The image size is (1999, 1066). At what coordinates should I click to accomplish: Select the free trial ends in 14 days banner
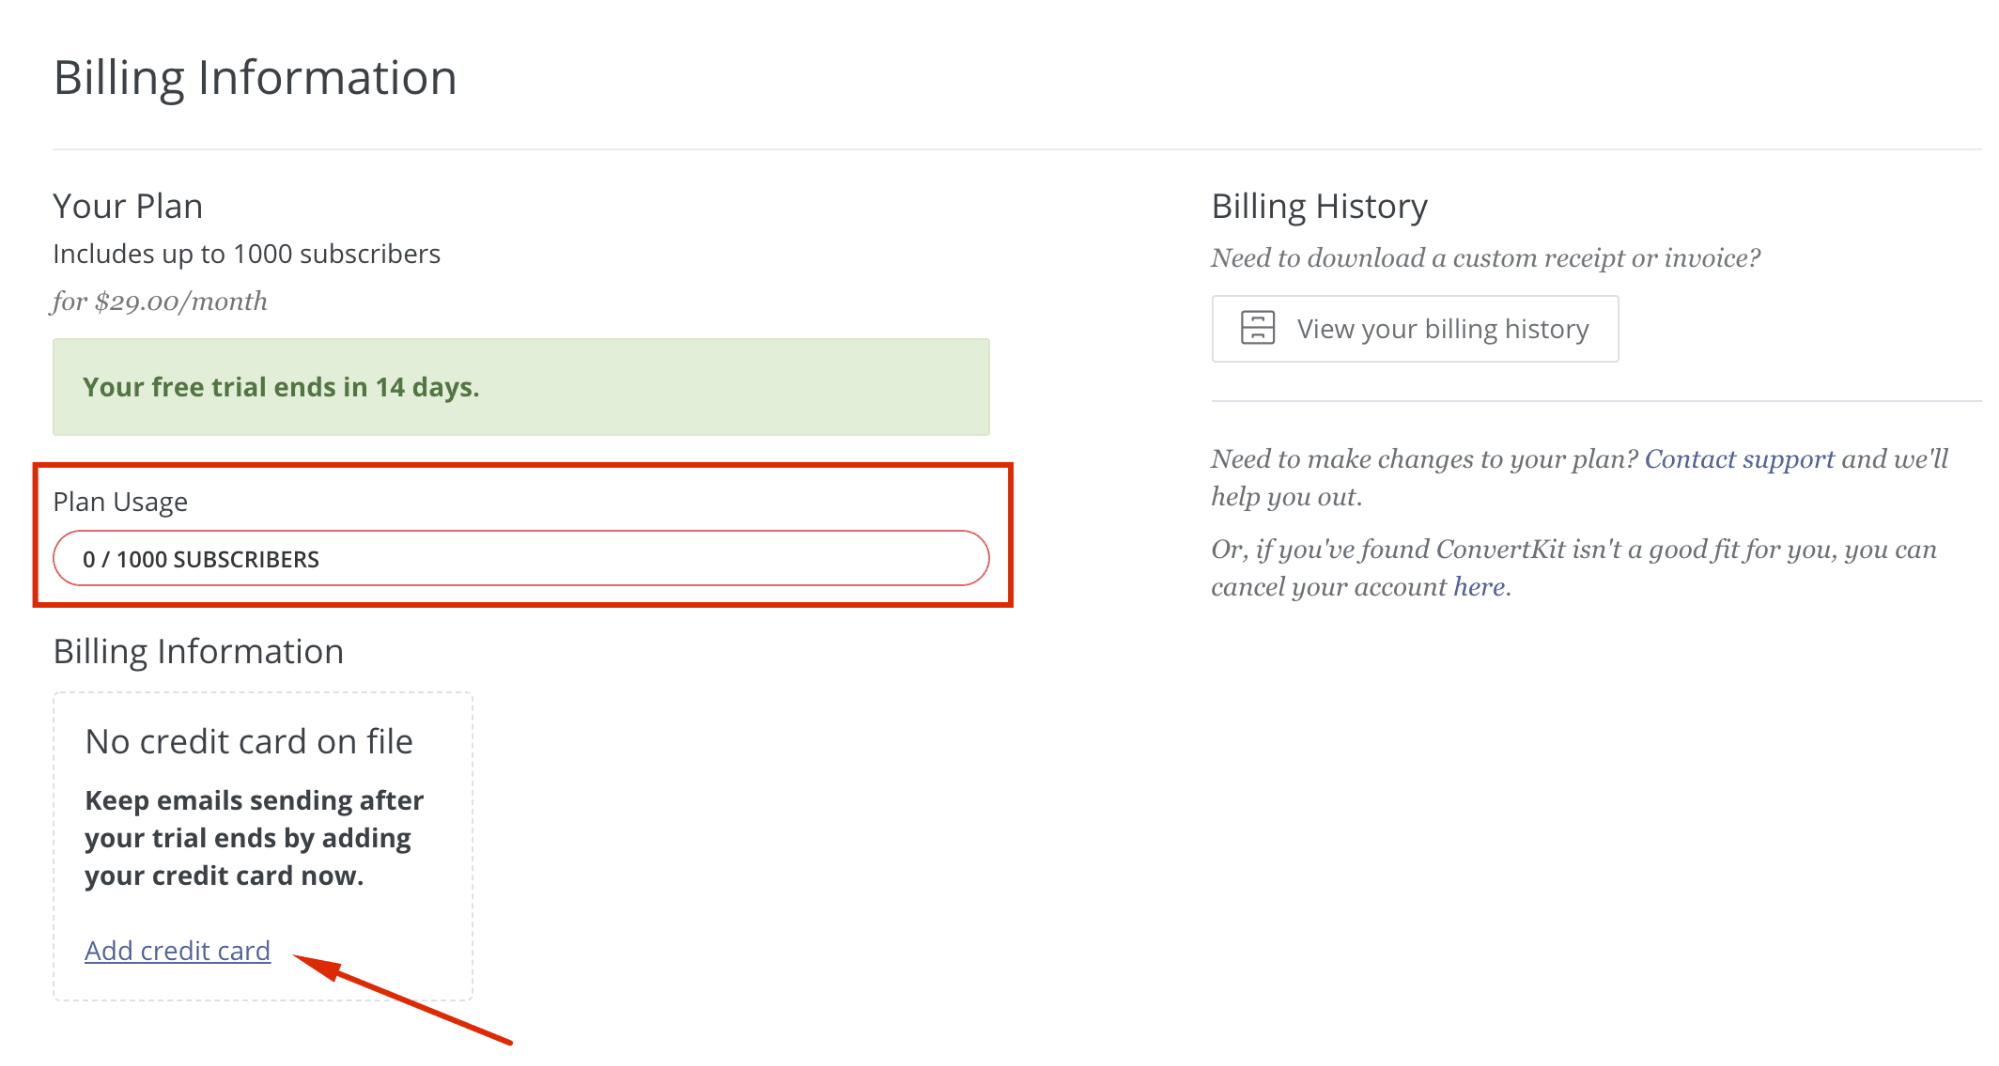(521, 387)
